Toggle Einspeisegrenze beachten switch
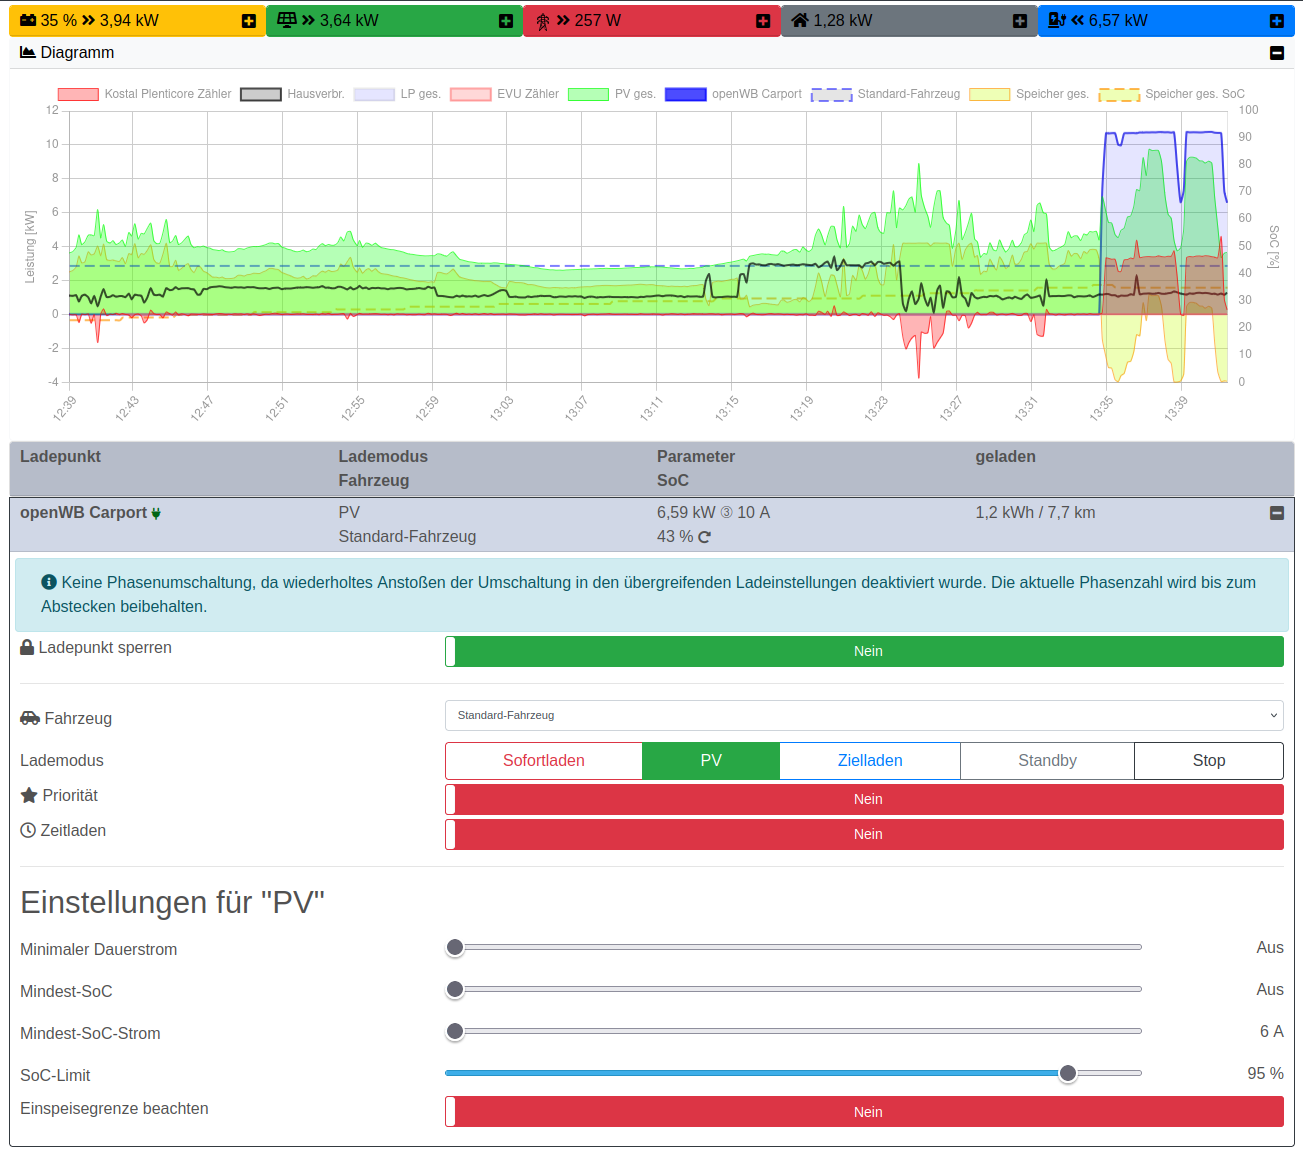 point(864,1112)
